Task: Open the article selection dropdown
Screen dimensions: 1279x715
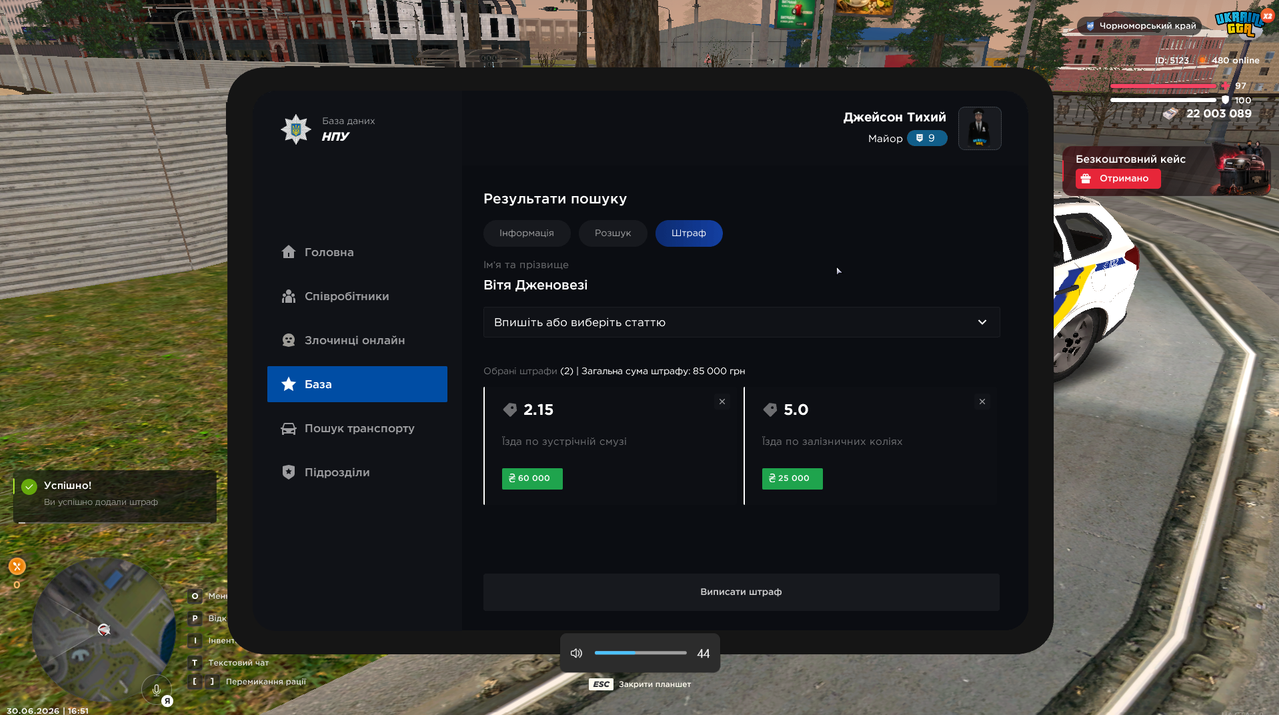Action: 741,322
